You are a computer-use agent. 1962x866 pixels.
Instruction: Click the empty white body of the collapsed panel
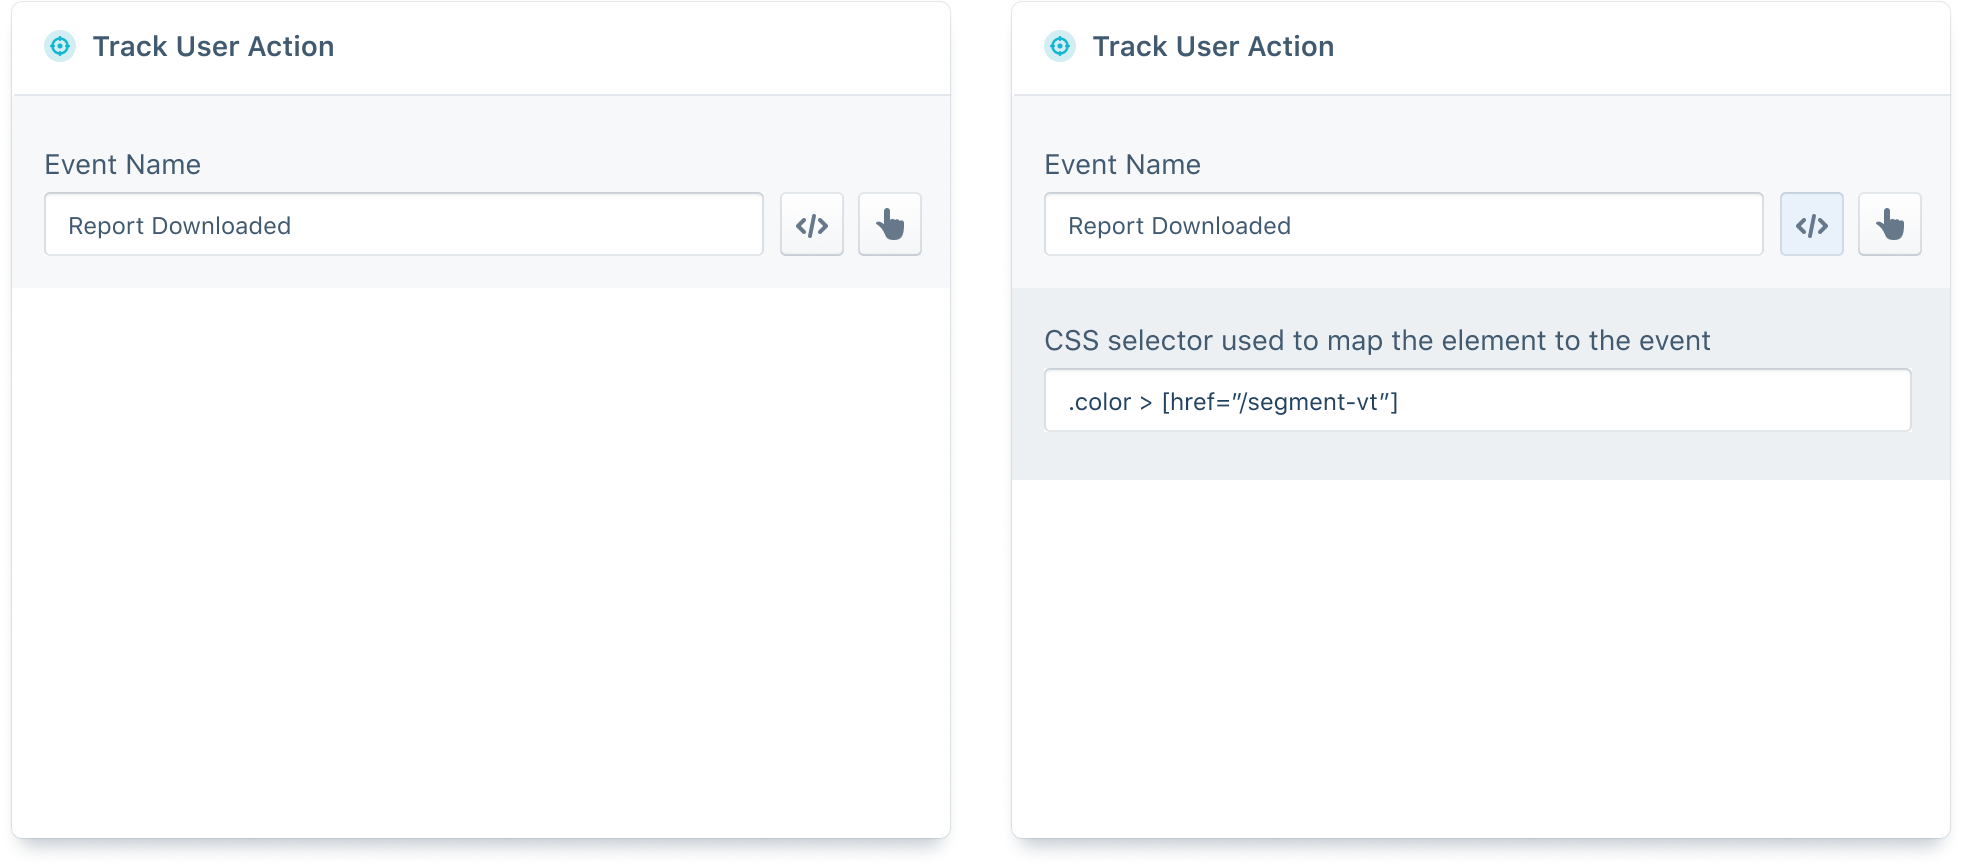pyautogui.click(x=480, y=560)
